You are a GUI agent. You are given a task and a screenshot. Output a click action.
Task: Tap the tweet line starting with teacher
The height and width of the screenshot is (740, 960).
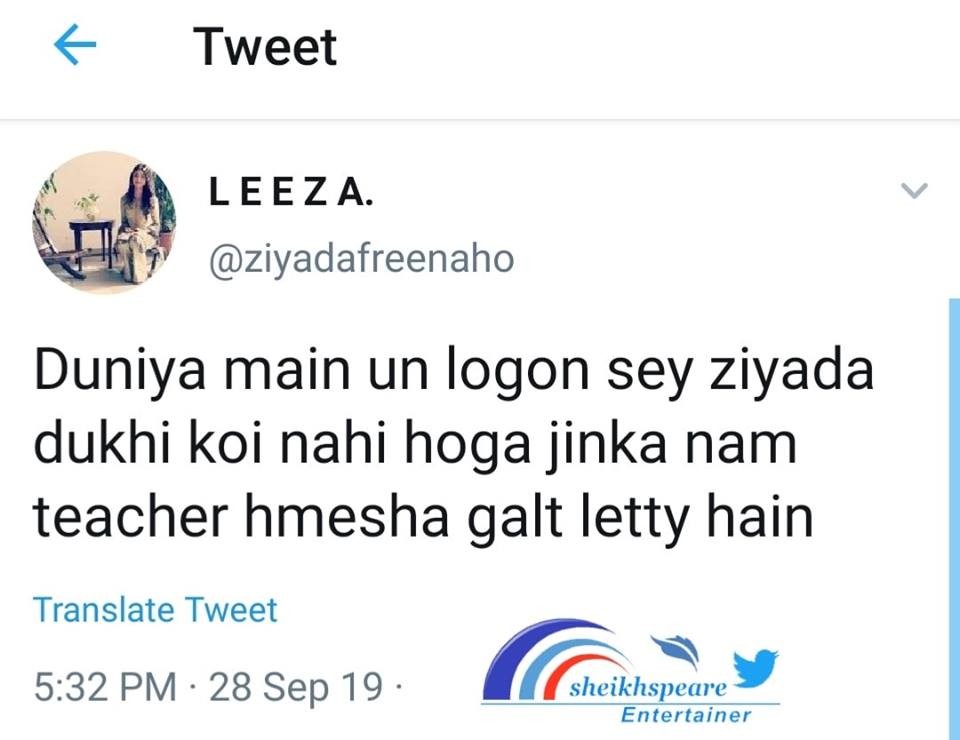424,518
